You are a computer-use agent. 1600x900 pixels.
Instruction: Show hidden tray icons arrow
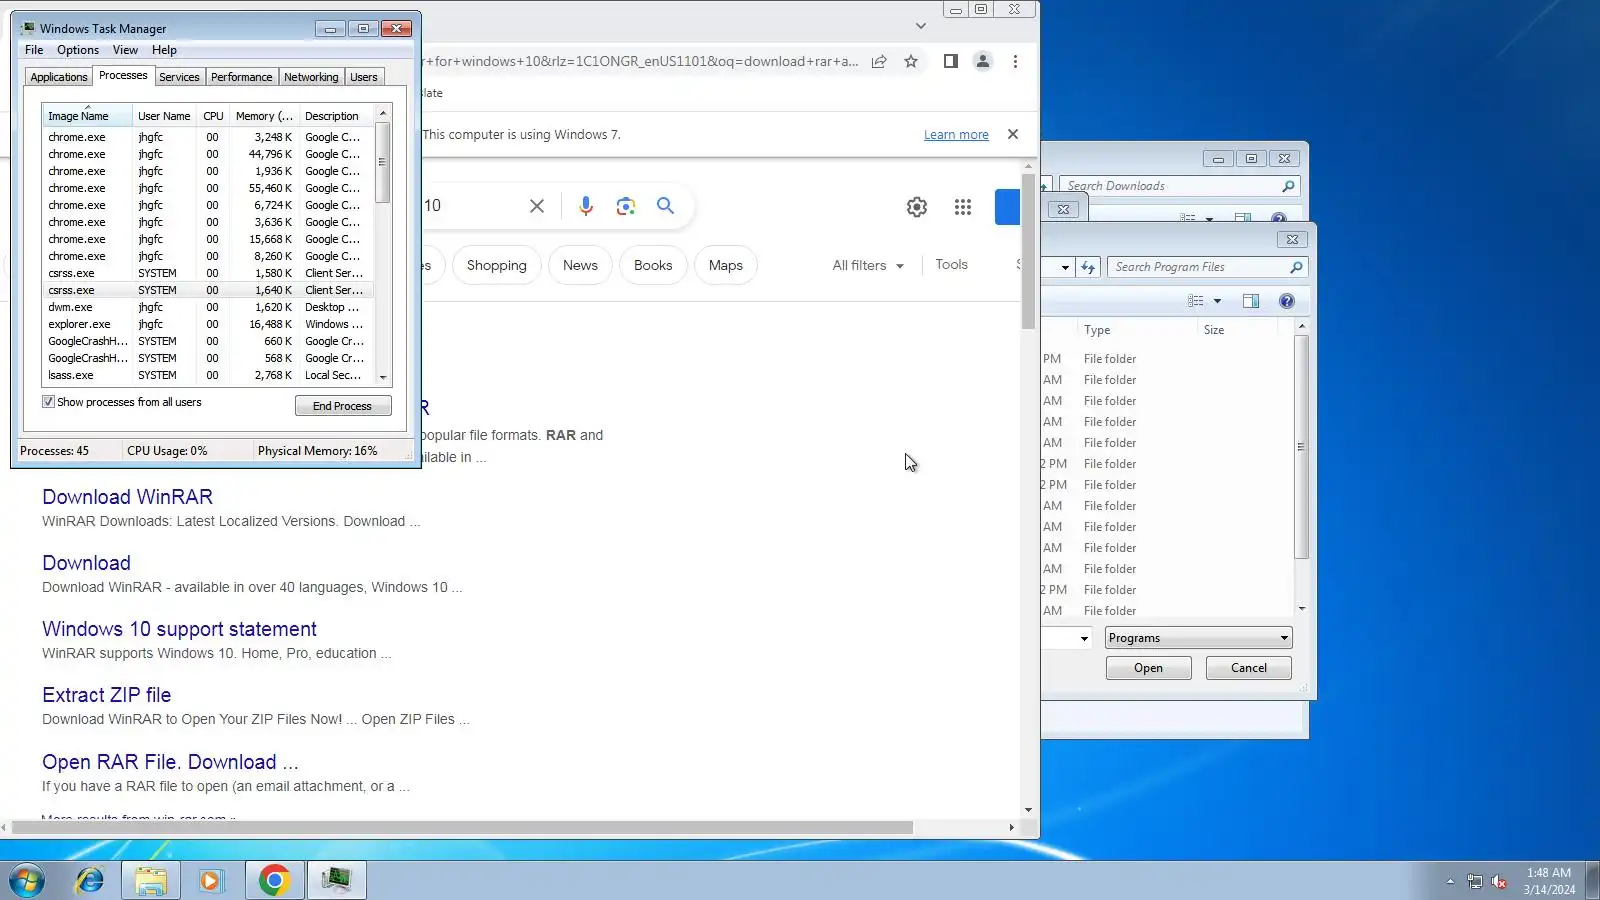(x=1450, y=881)
